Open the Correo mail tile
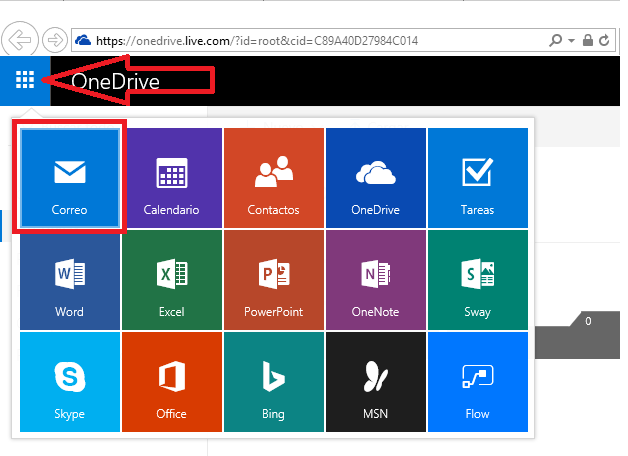The image size is (628, 456). [70, 178]
